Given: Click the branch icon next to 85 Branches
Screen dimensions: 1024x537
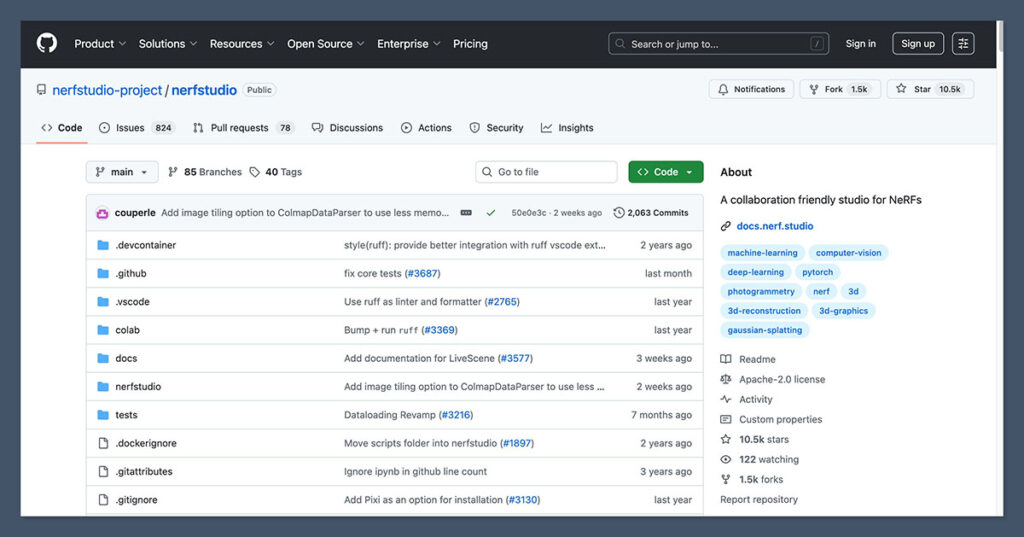Looking at the screenshot, I should coord(172,172).
